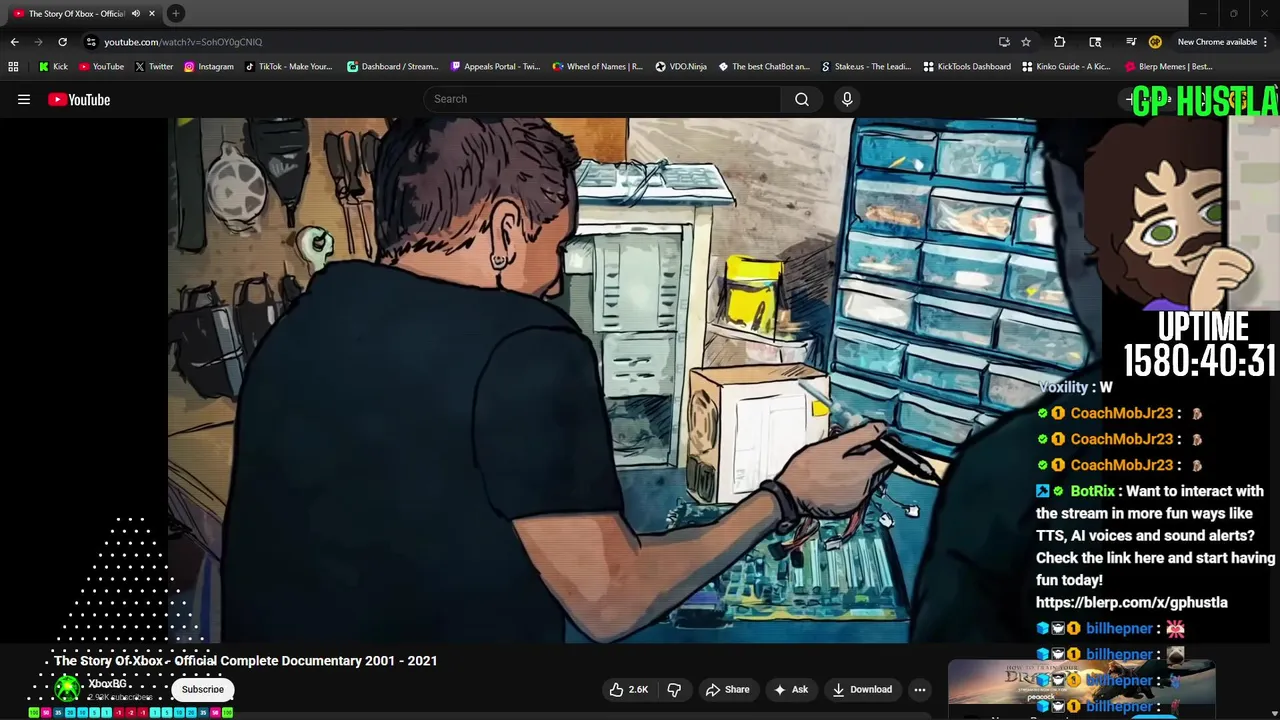The width and height of the screenshot is (1280, 720).
Task: Open a new browser tab
Action: tap(175, 13)
